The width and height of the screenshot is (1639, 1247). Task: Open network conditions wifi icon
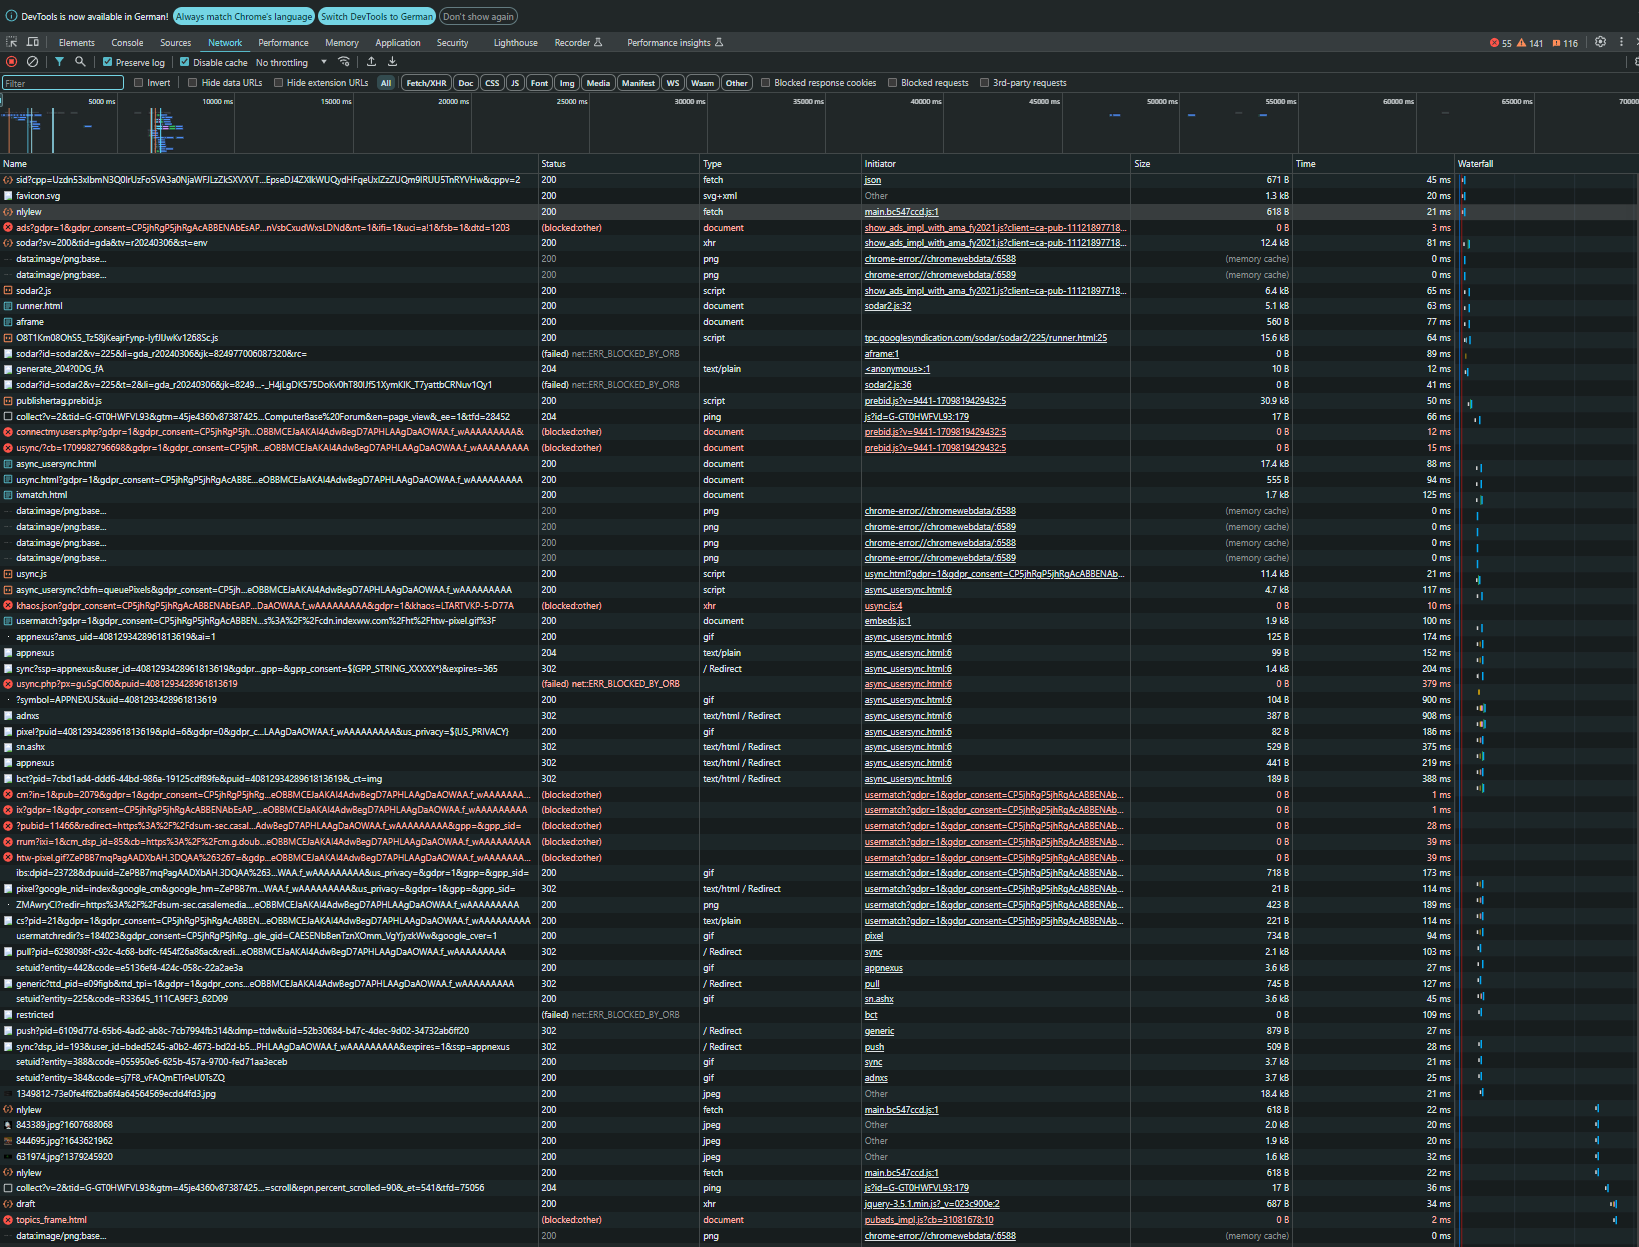coord(344,62)
